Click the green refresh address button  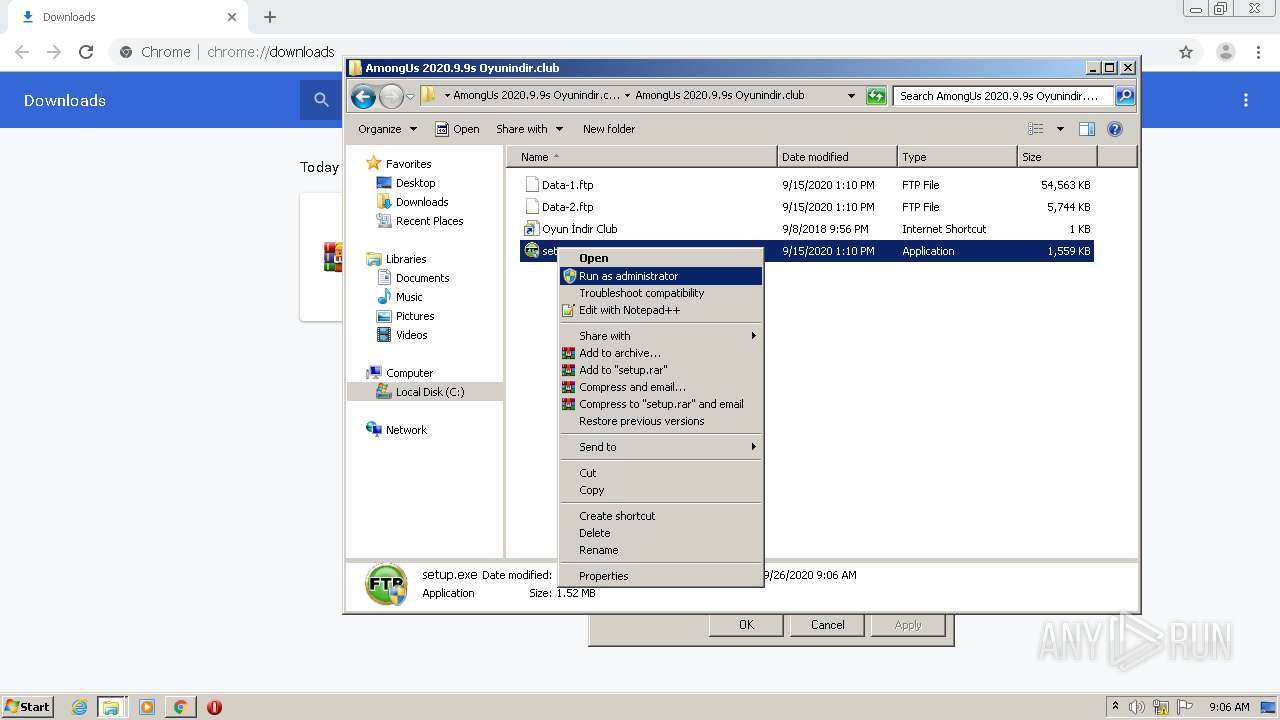tap(876, 96)
